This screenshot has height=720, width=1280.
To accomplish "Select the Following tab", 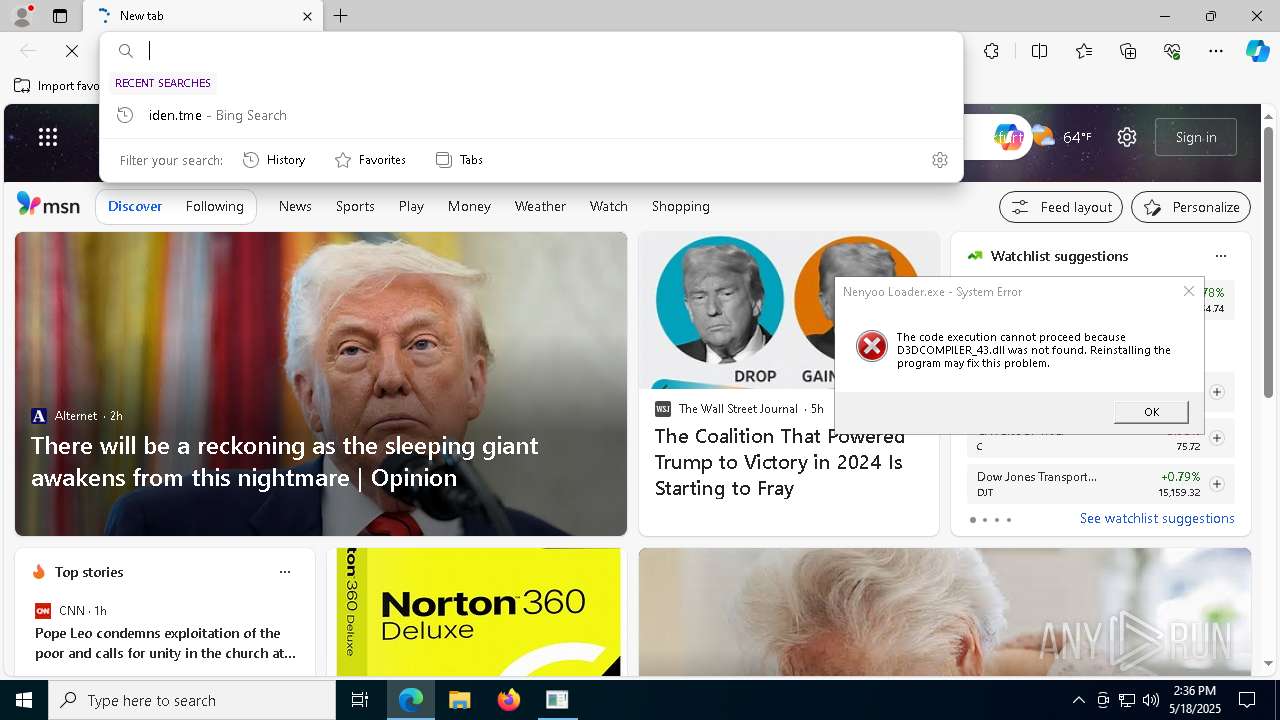I will (214, 206).
